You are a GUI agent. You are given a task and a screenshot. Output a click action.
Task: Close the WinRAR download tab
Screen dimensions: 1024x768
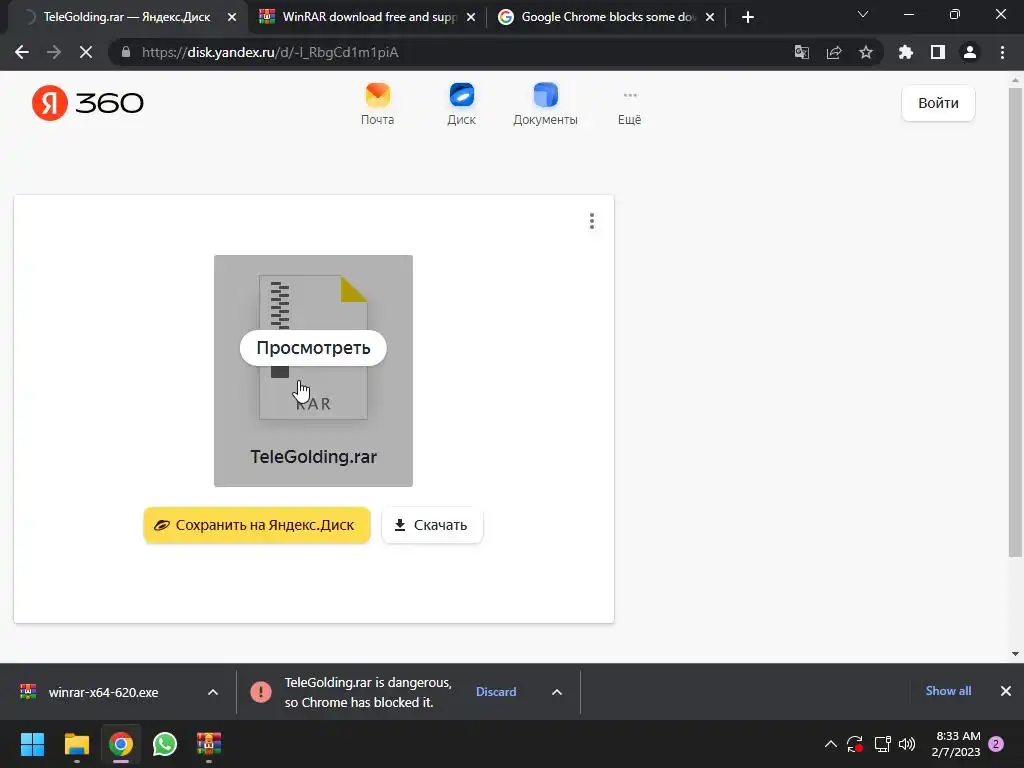471,18
